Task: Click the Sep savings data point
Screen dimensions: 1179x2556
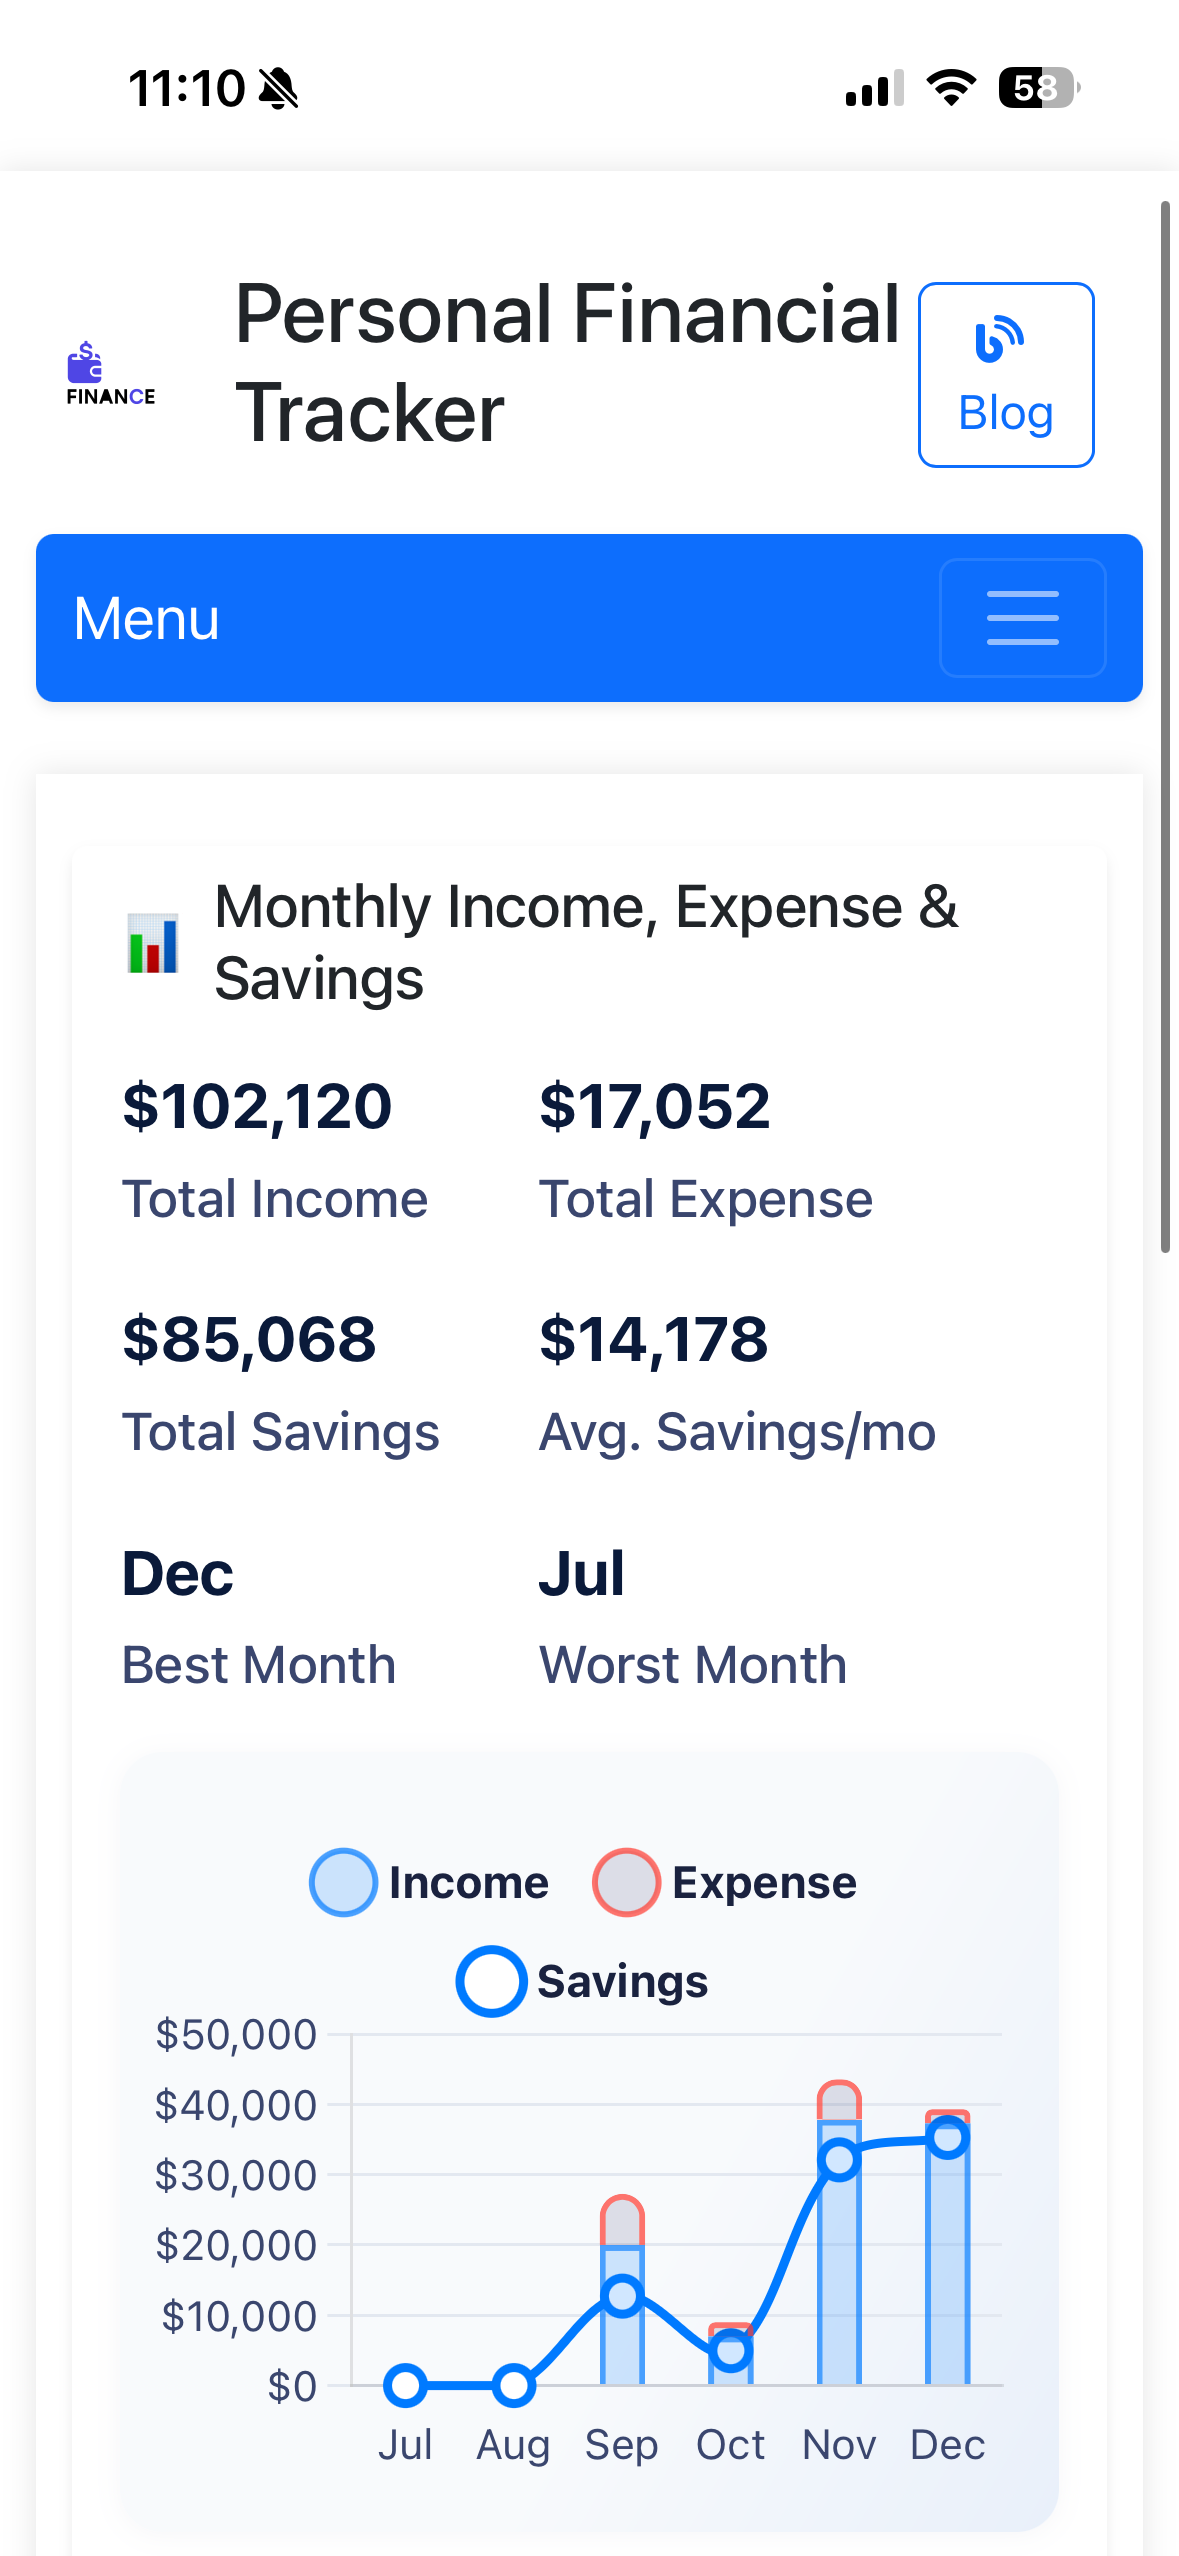Action: 622,2295
